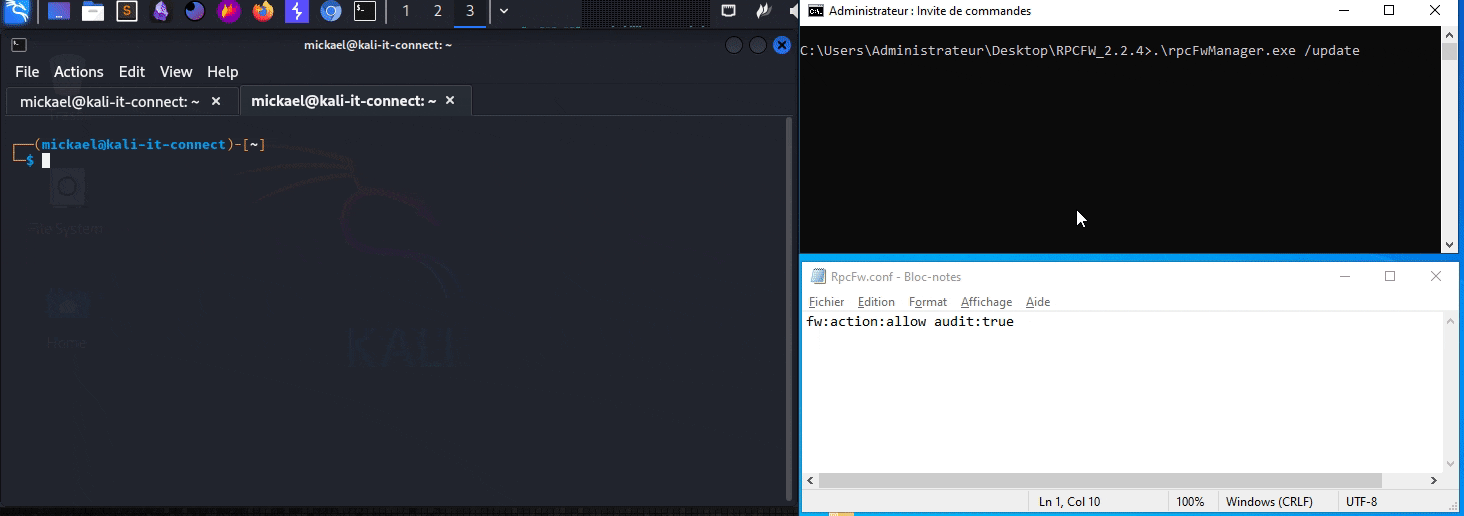The image size is (1464, 516).
Task: Open Notepad Aide menu
Action: point(1038,302)
